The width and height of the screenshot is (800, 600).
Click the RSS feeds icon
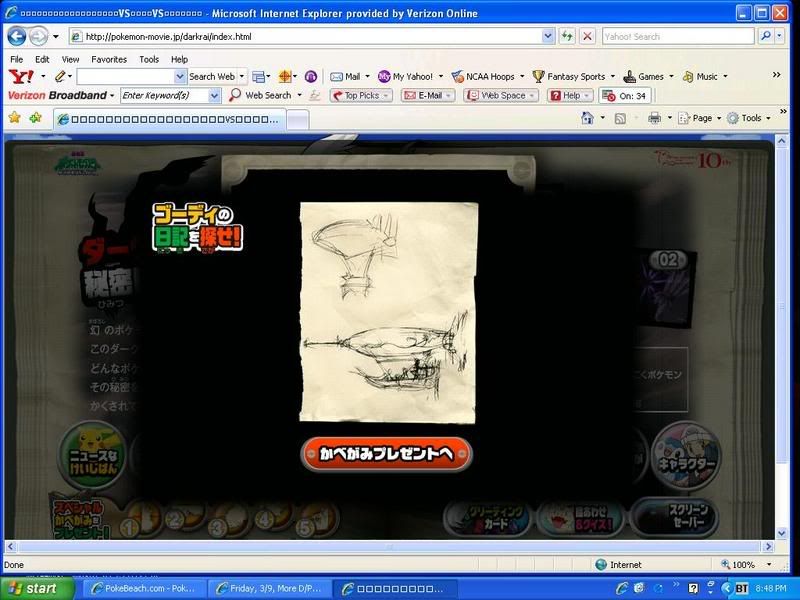(620, 118)
